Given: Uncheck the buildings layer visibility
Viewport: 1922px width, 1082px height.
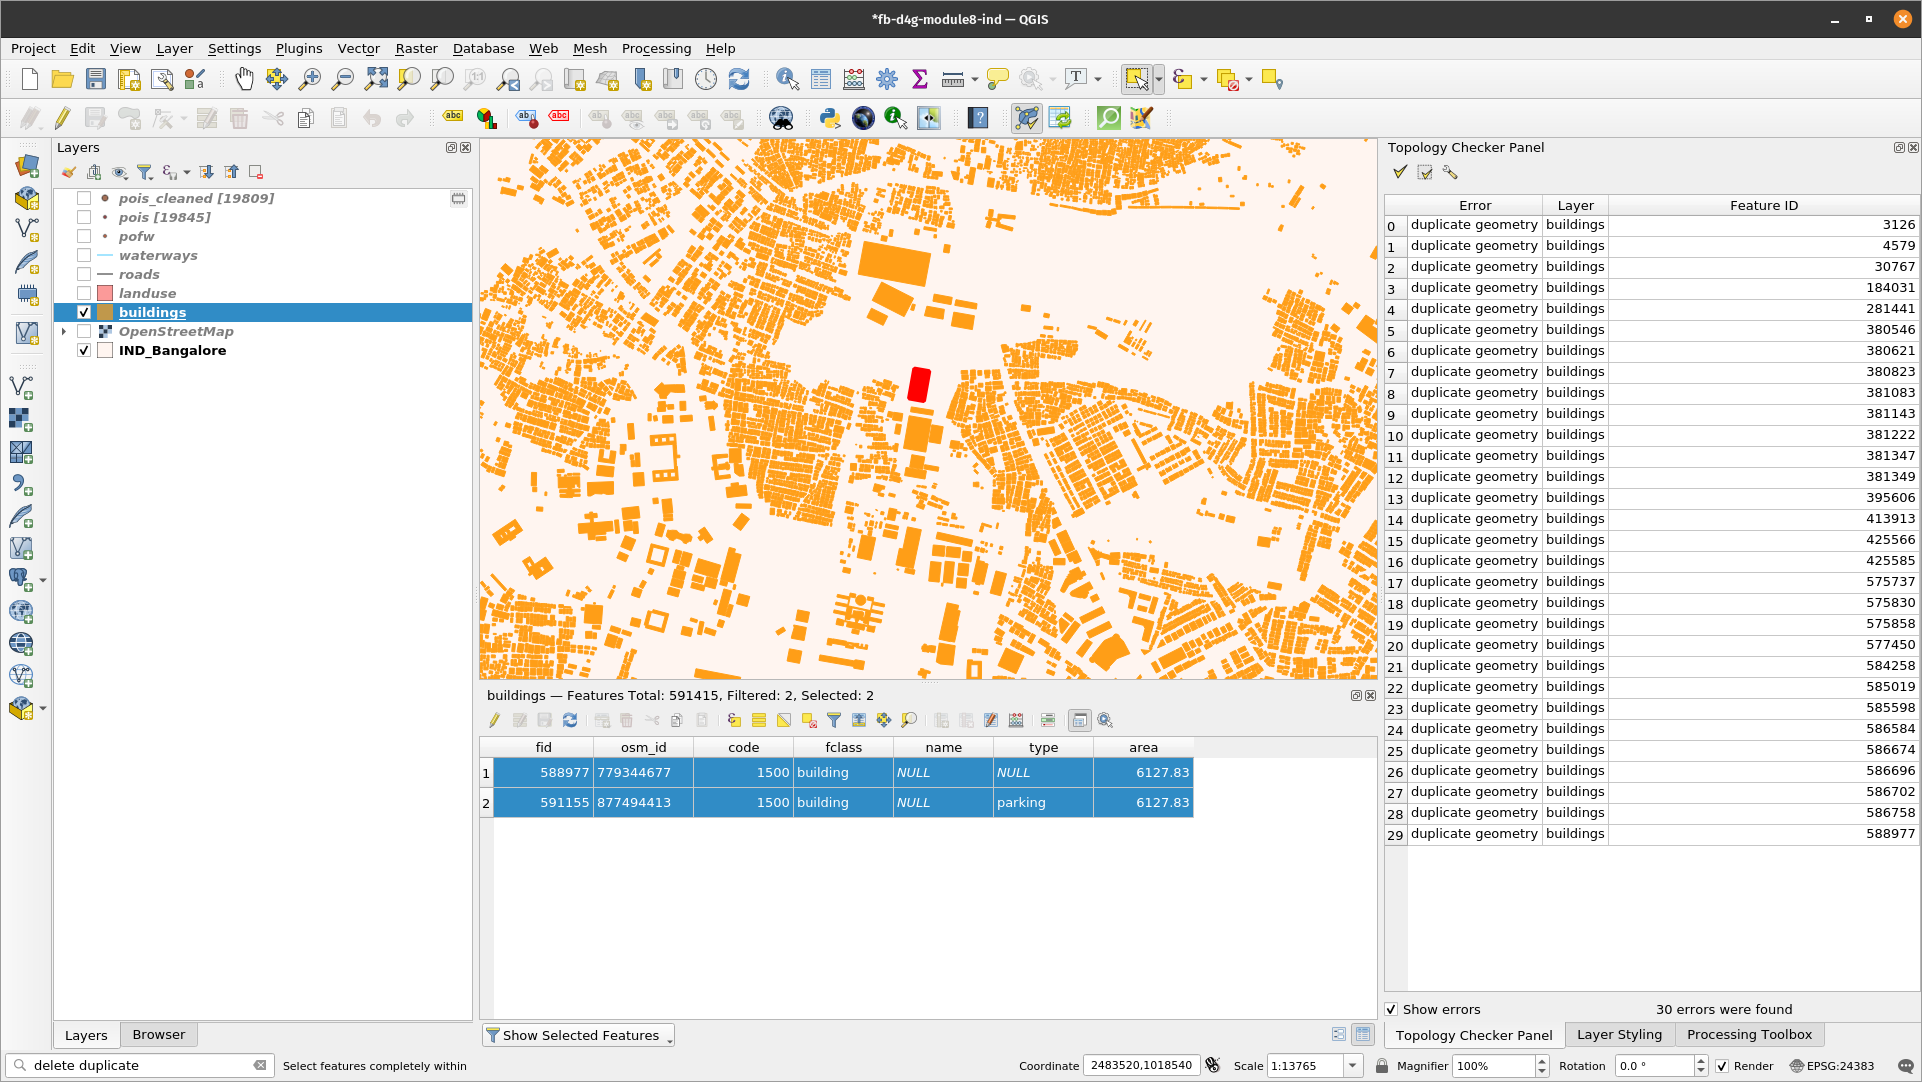Looking at the screenshot, I should click(x=84, y=312).
